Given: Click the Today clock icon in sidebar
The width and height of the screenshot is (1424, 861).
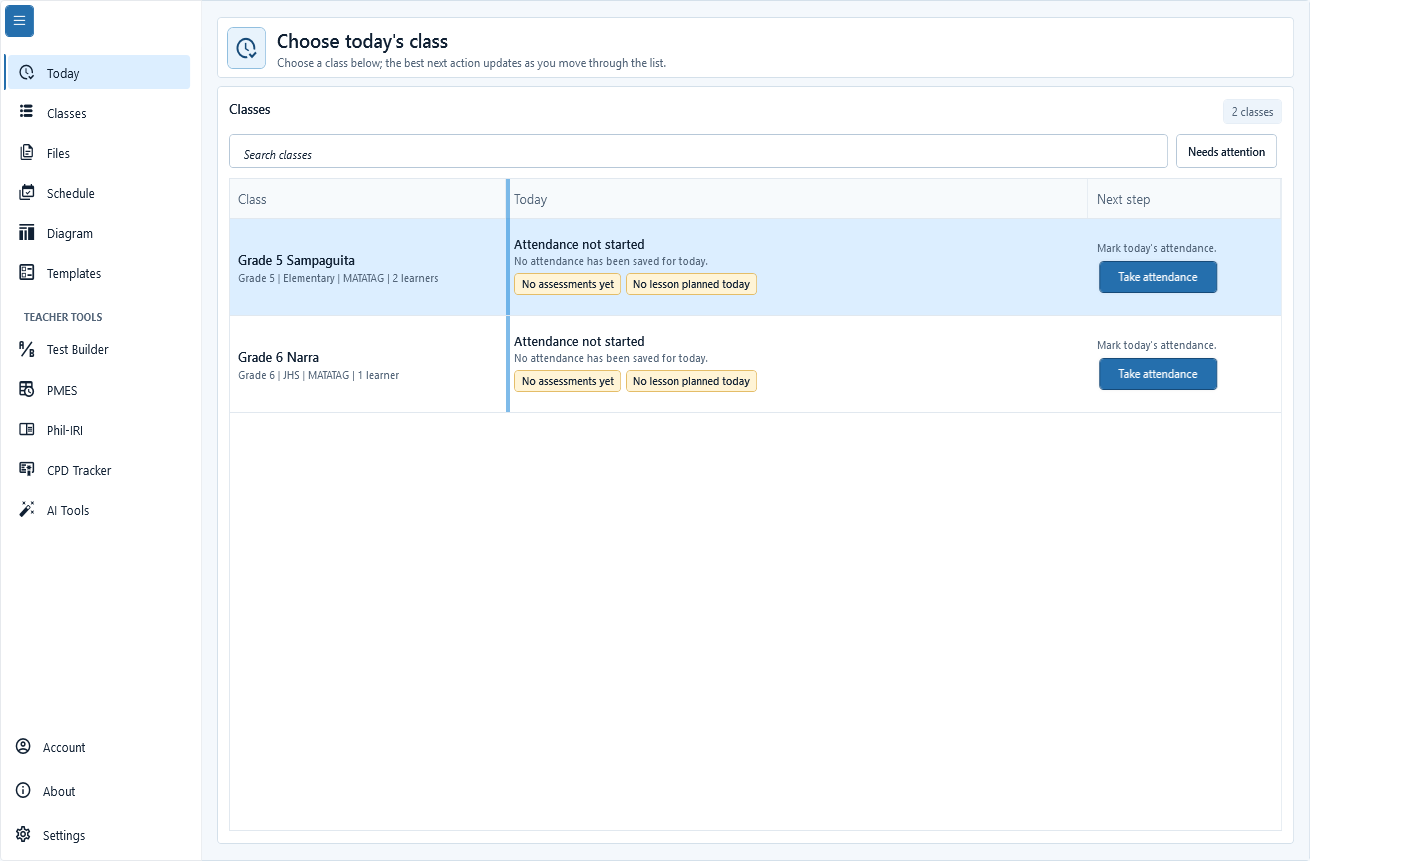Looking at the screenshot, I should point(27,72).
